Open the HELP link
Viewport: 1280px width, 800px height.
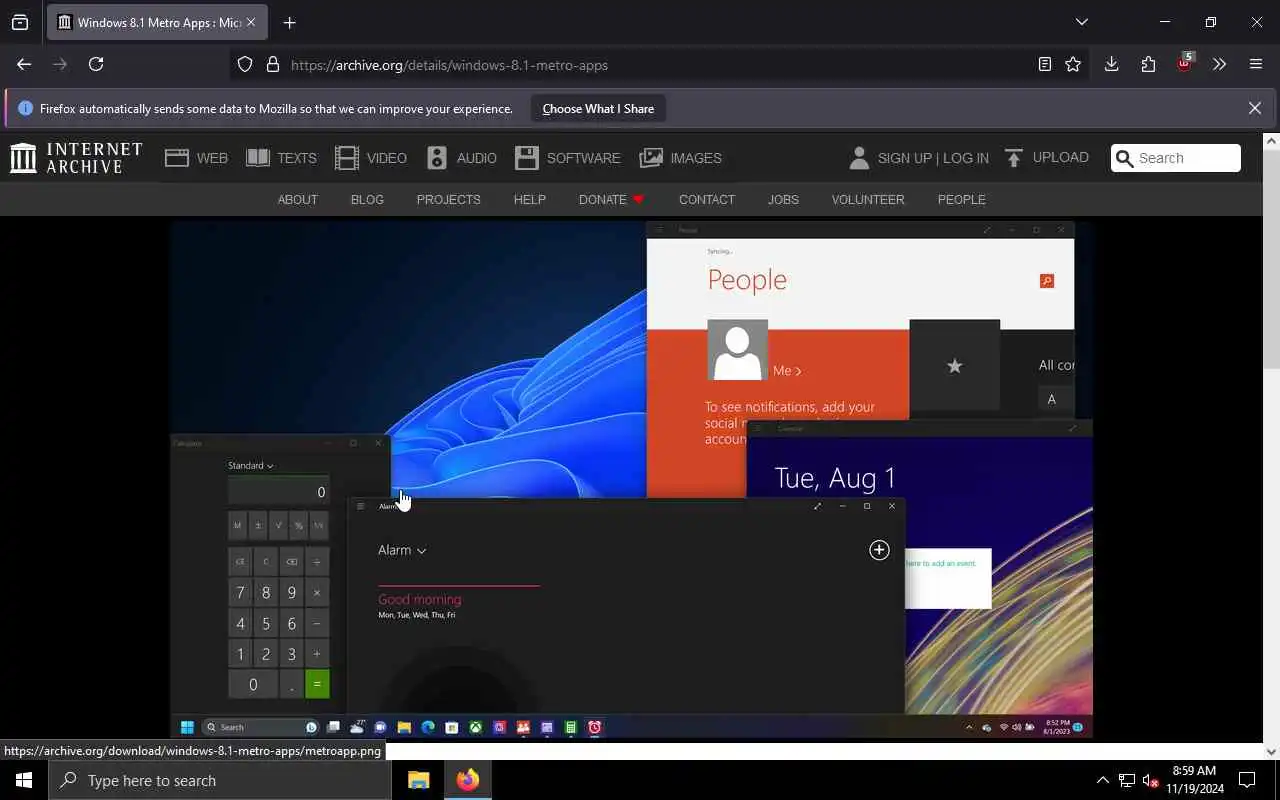(x=529, y=199)
